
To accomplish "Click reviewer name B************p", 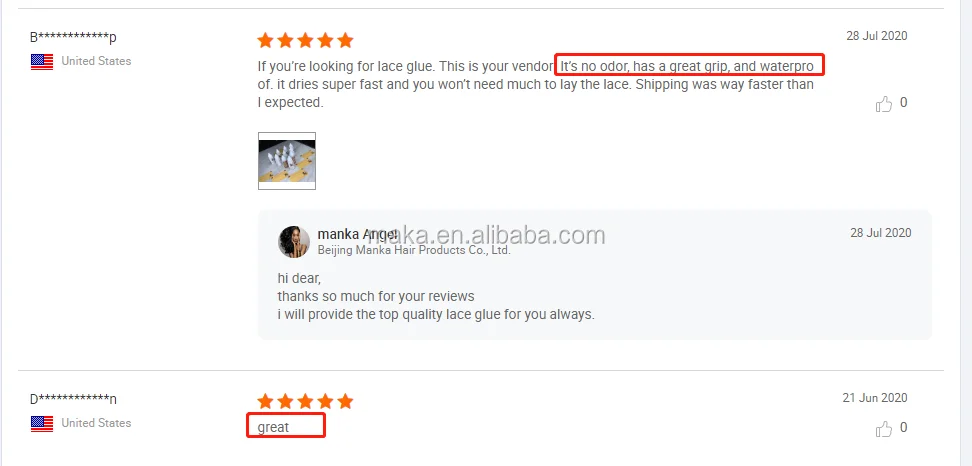I will click(73, 37).
